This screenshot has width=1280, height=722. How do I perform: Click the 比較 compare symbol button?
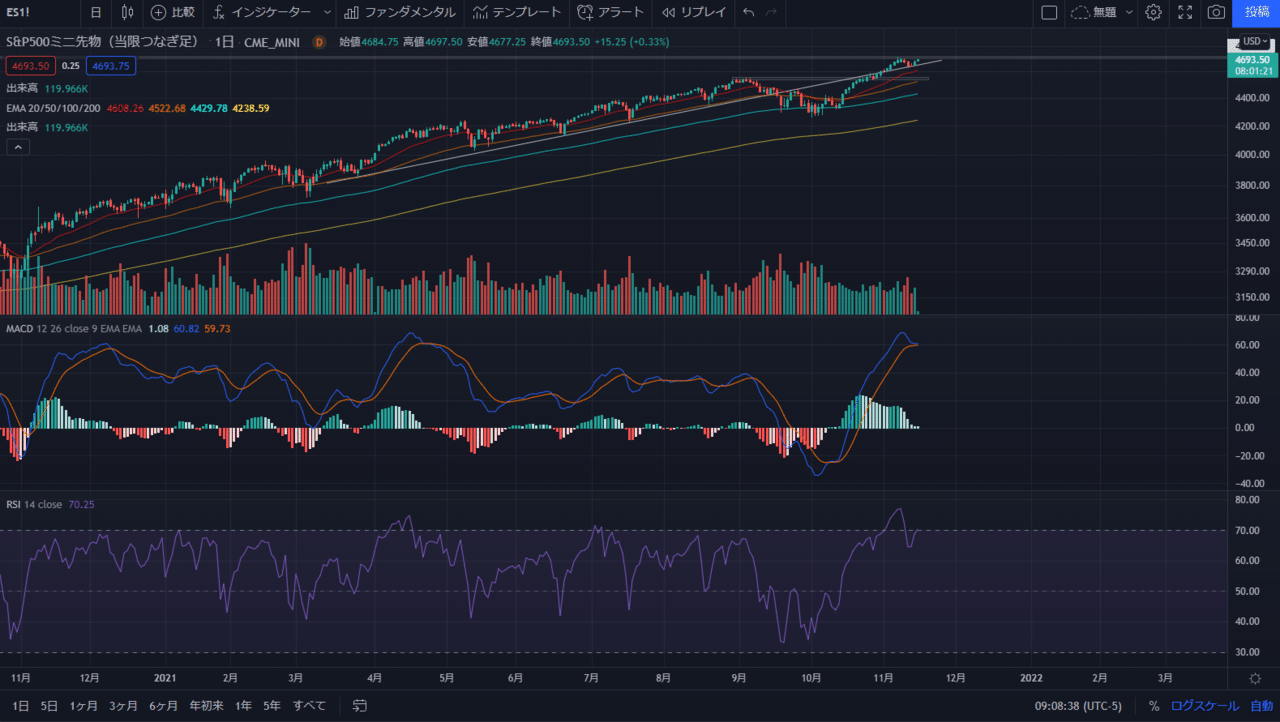(x=173, y=12)
